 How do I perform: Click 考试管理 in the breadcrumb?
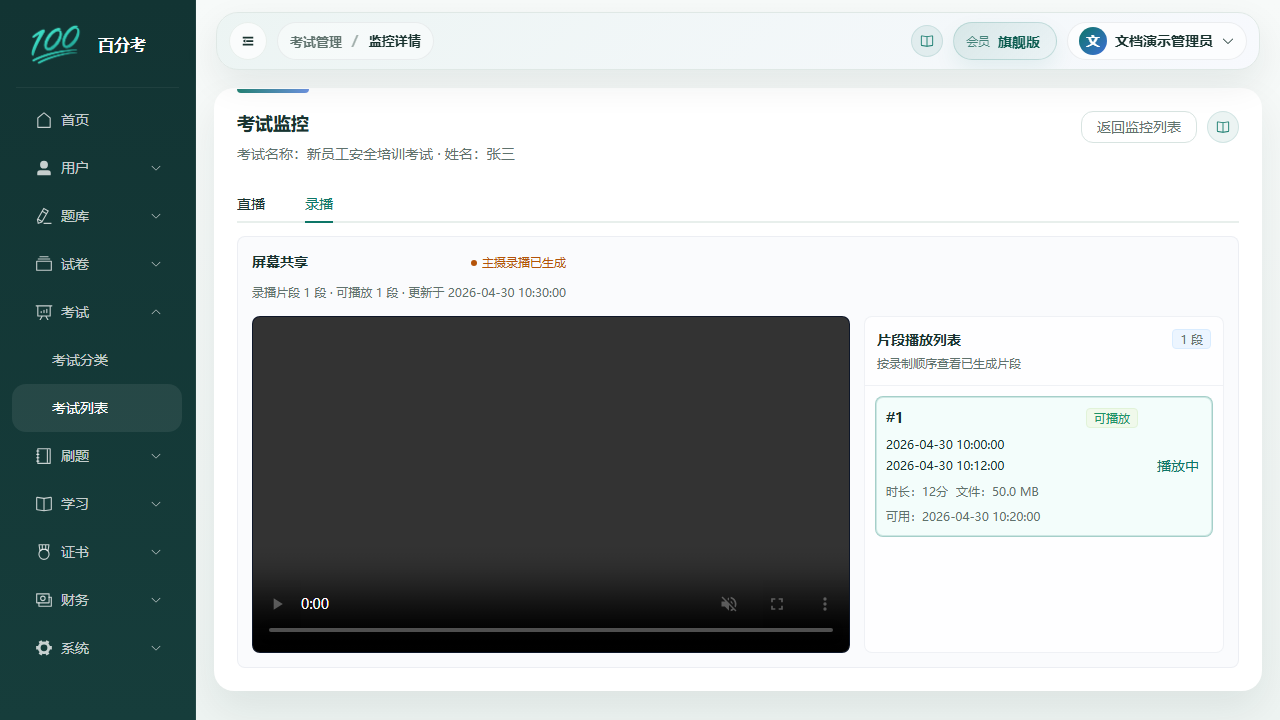click(x=316, y=42)
